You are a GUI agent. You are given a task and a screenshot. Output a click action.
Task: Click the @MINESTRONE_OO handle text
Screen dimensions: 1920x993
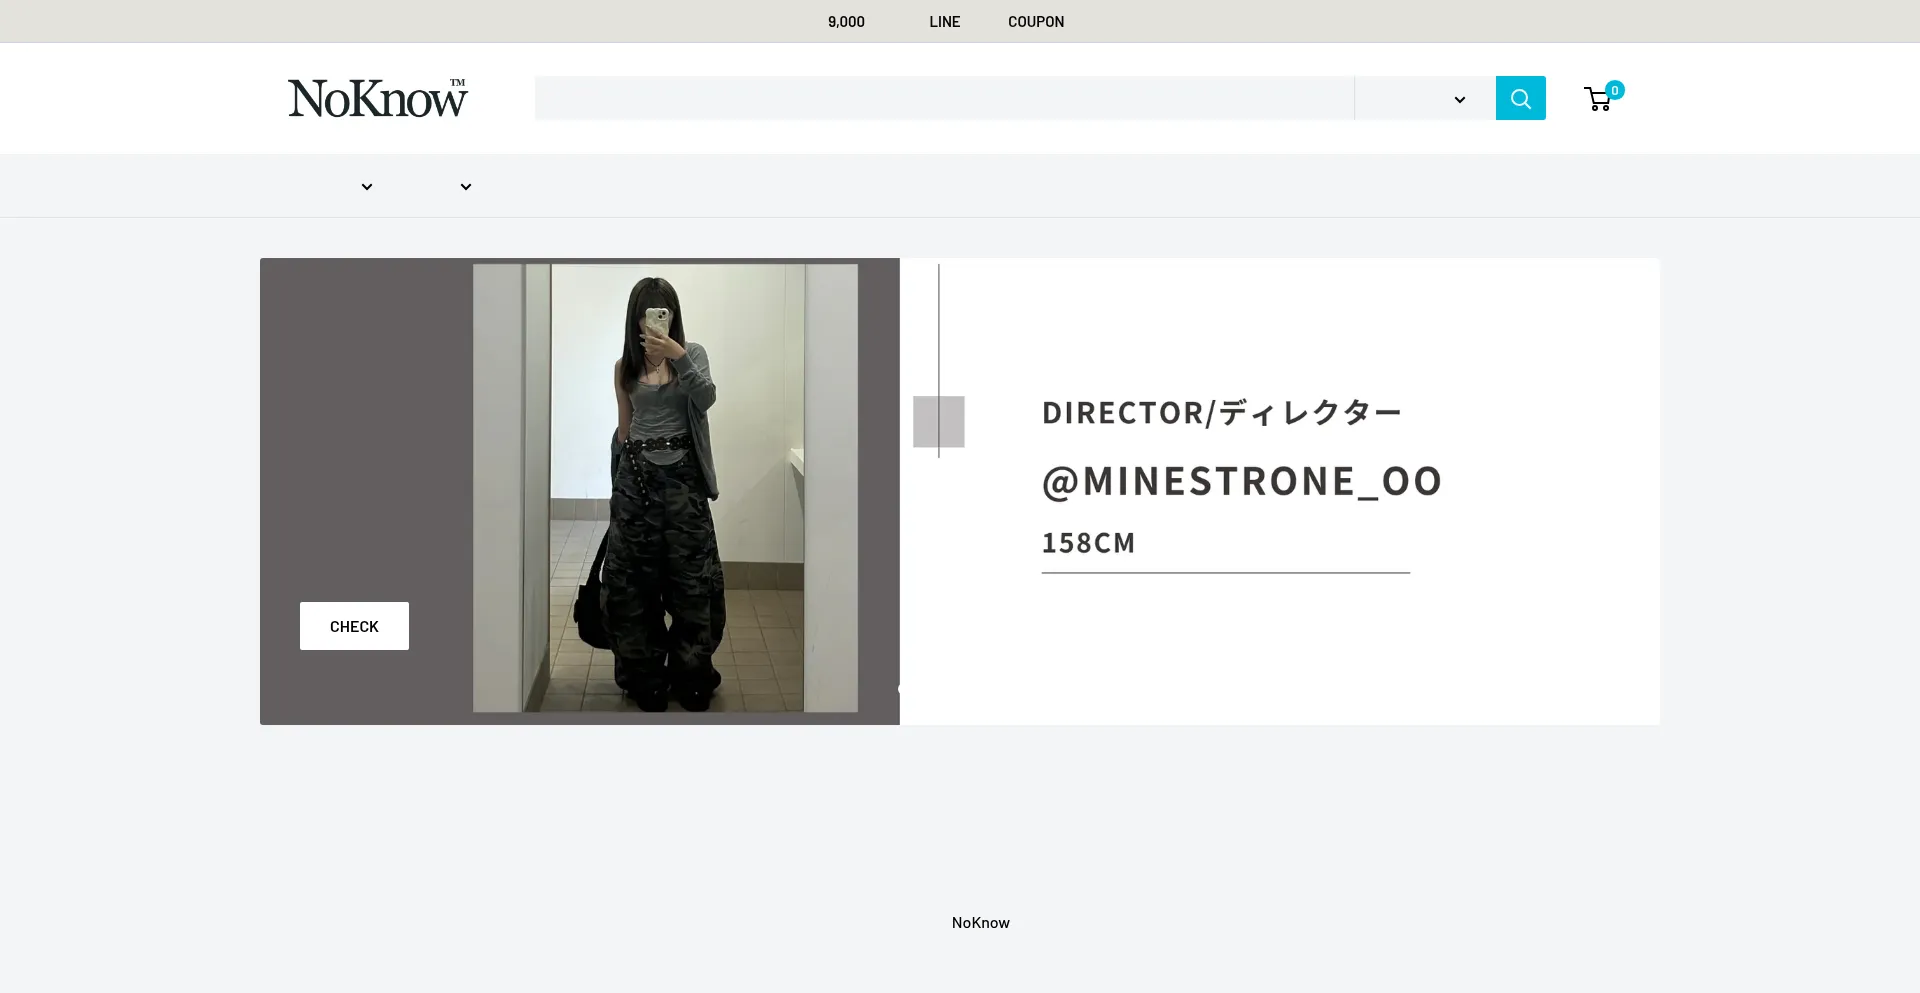1241,481
